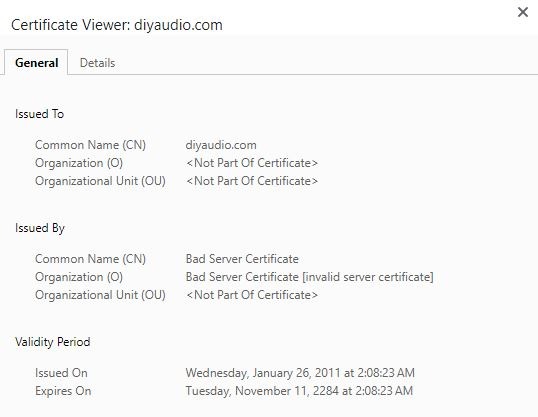Click the Issued On label
This screenshot has width=538, height=417.
61,373
